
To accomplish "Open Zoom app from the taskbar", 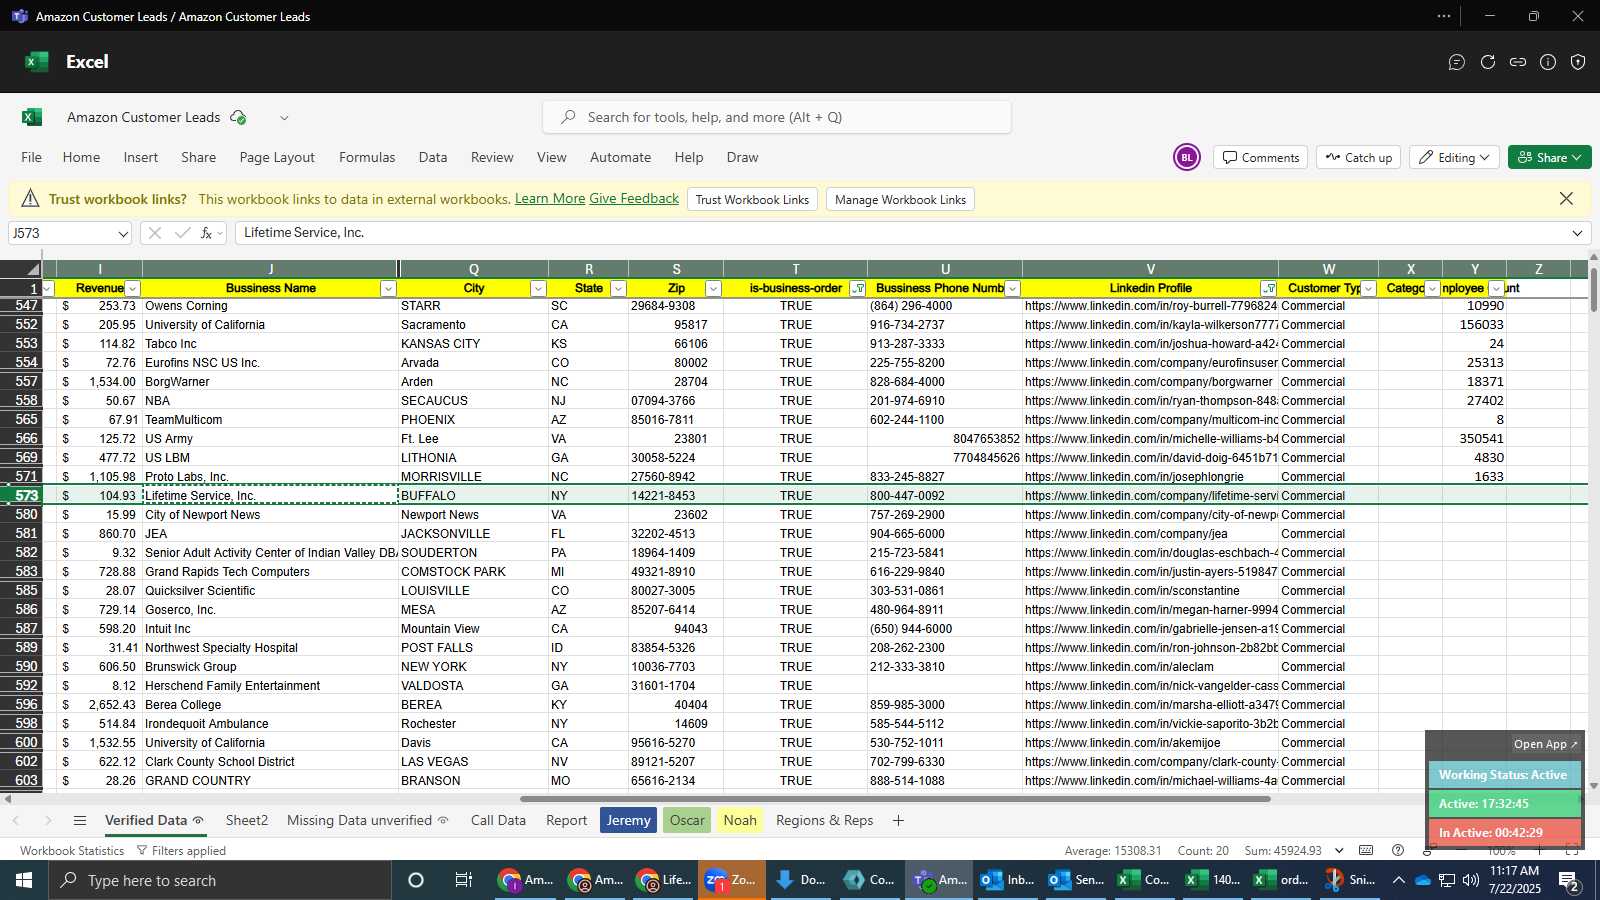I will [x=731, y=880].
